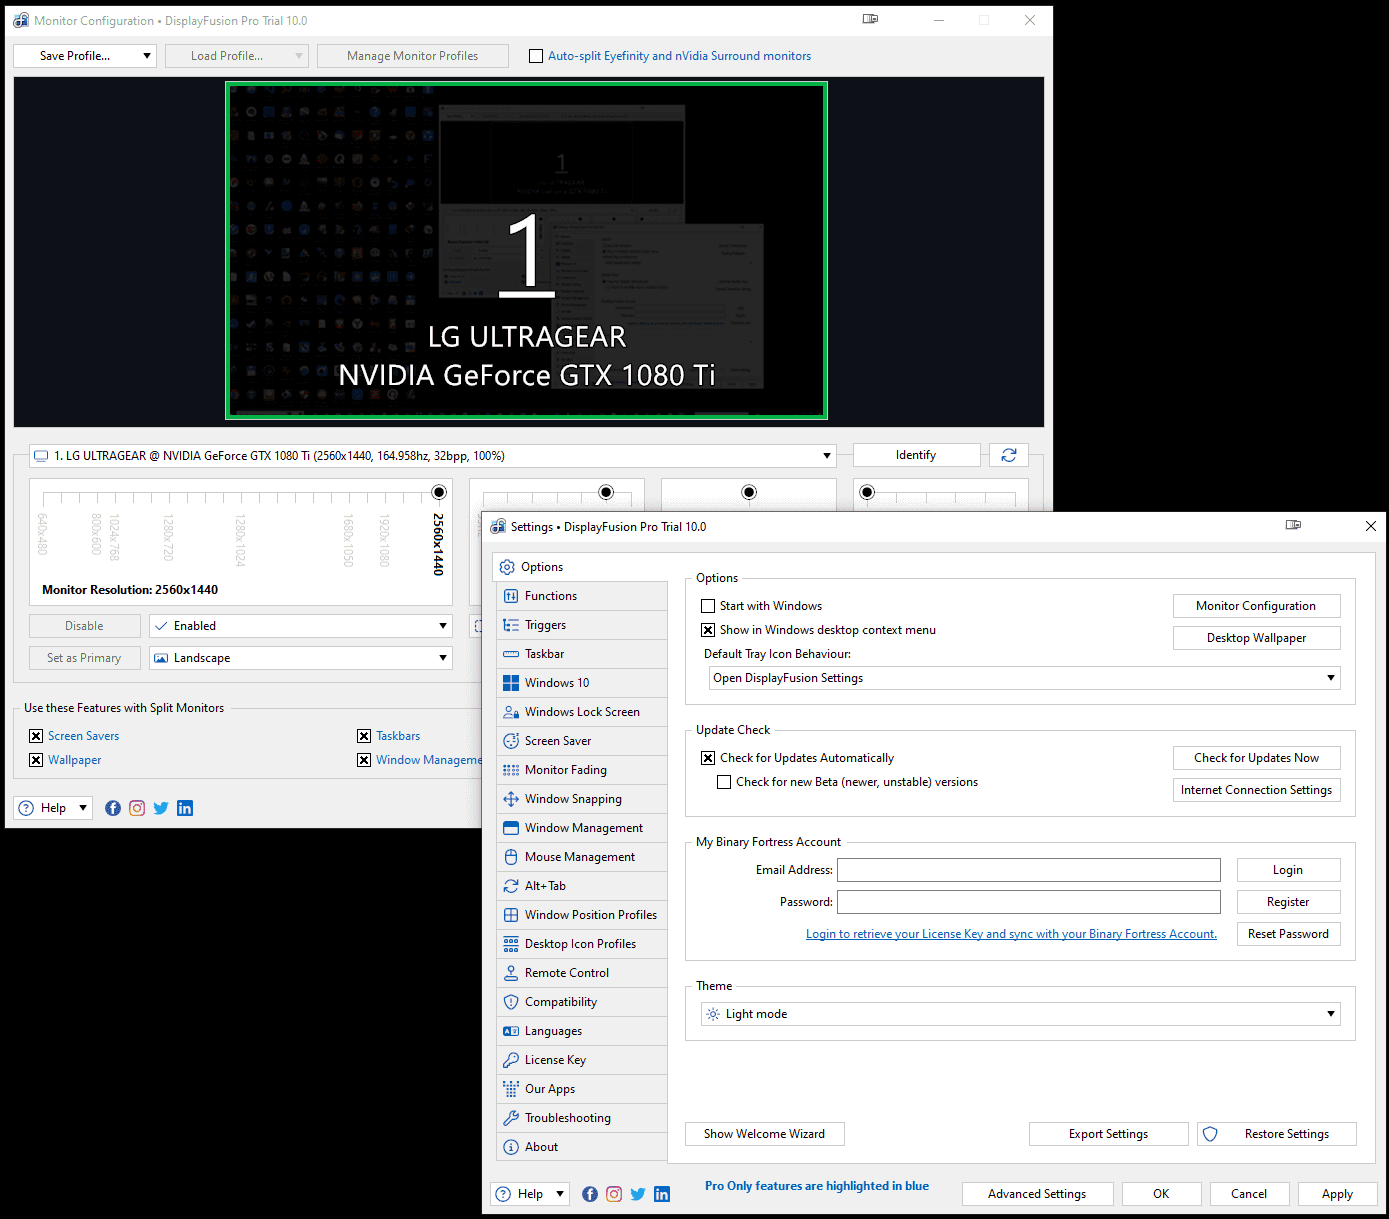Click the Desktop Icon Profiles icon
This screenshot has width=1389, height=1219.
511,944
